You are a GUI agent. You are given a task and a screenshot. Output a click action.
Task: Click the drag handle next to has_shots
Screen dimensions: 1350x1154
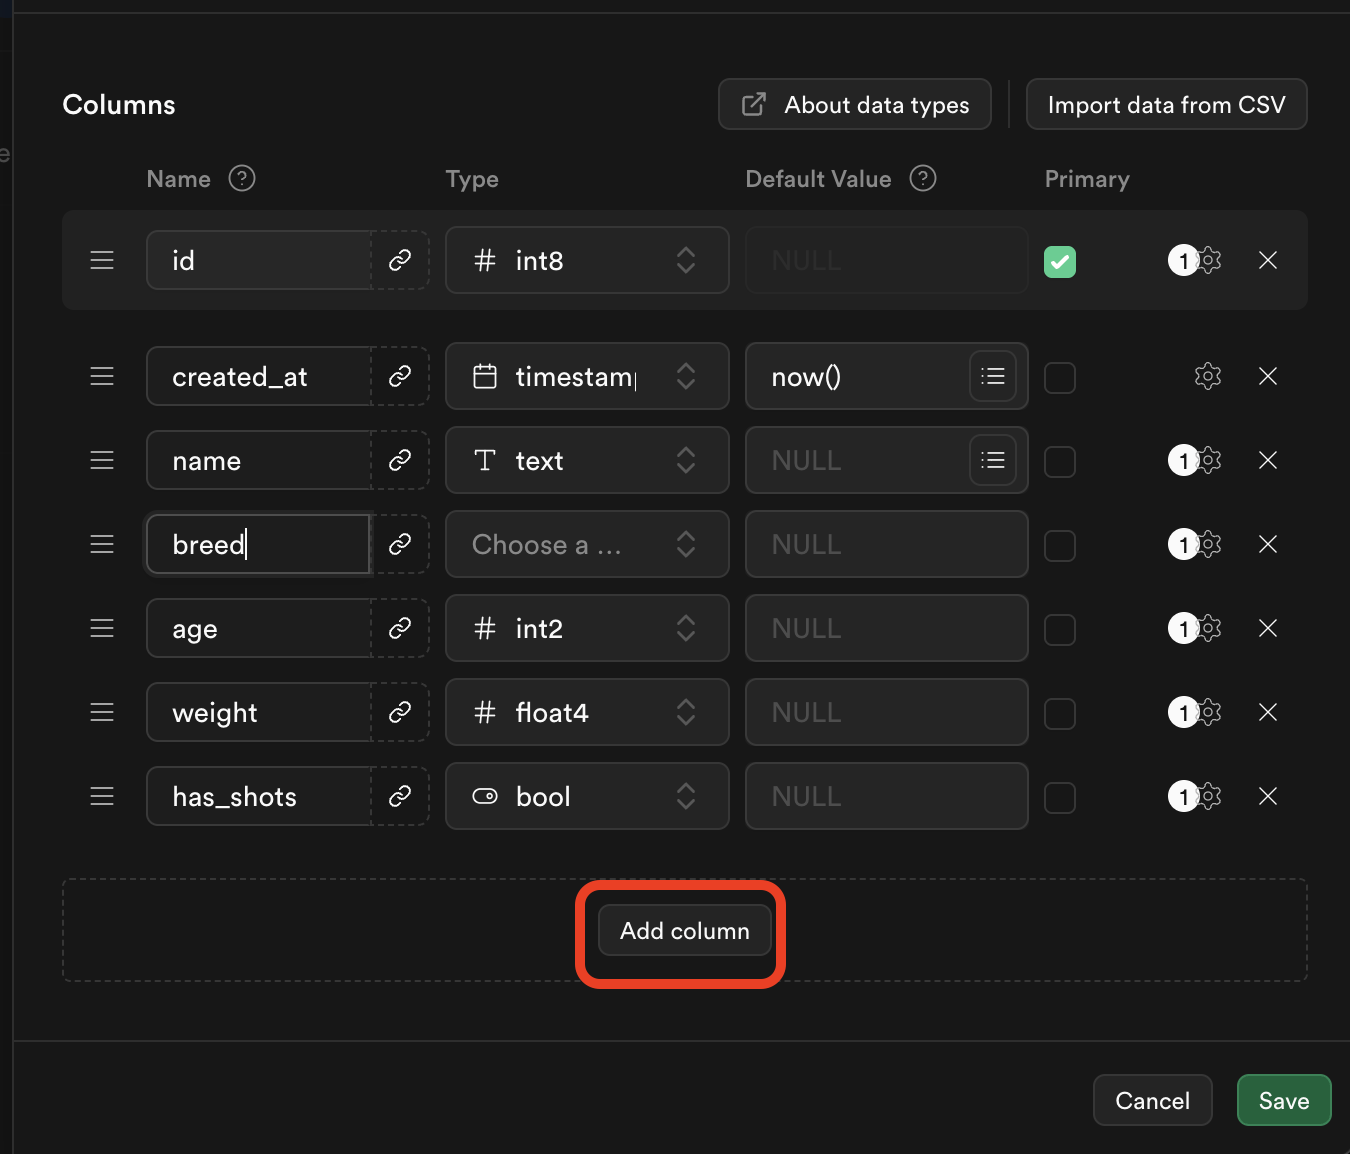tap(101, 796)
